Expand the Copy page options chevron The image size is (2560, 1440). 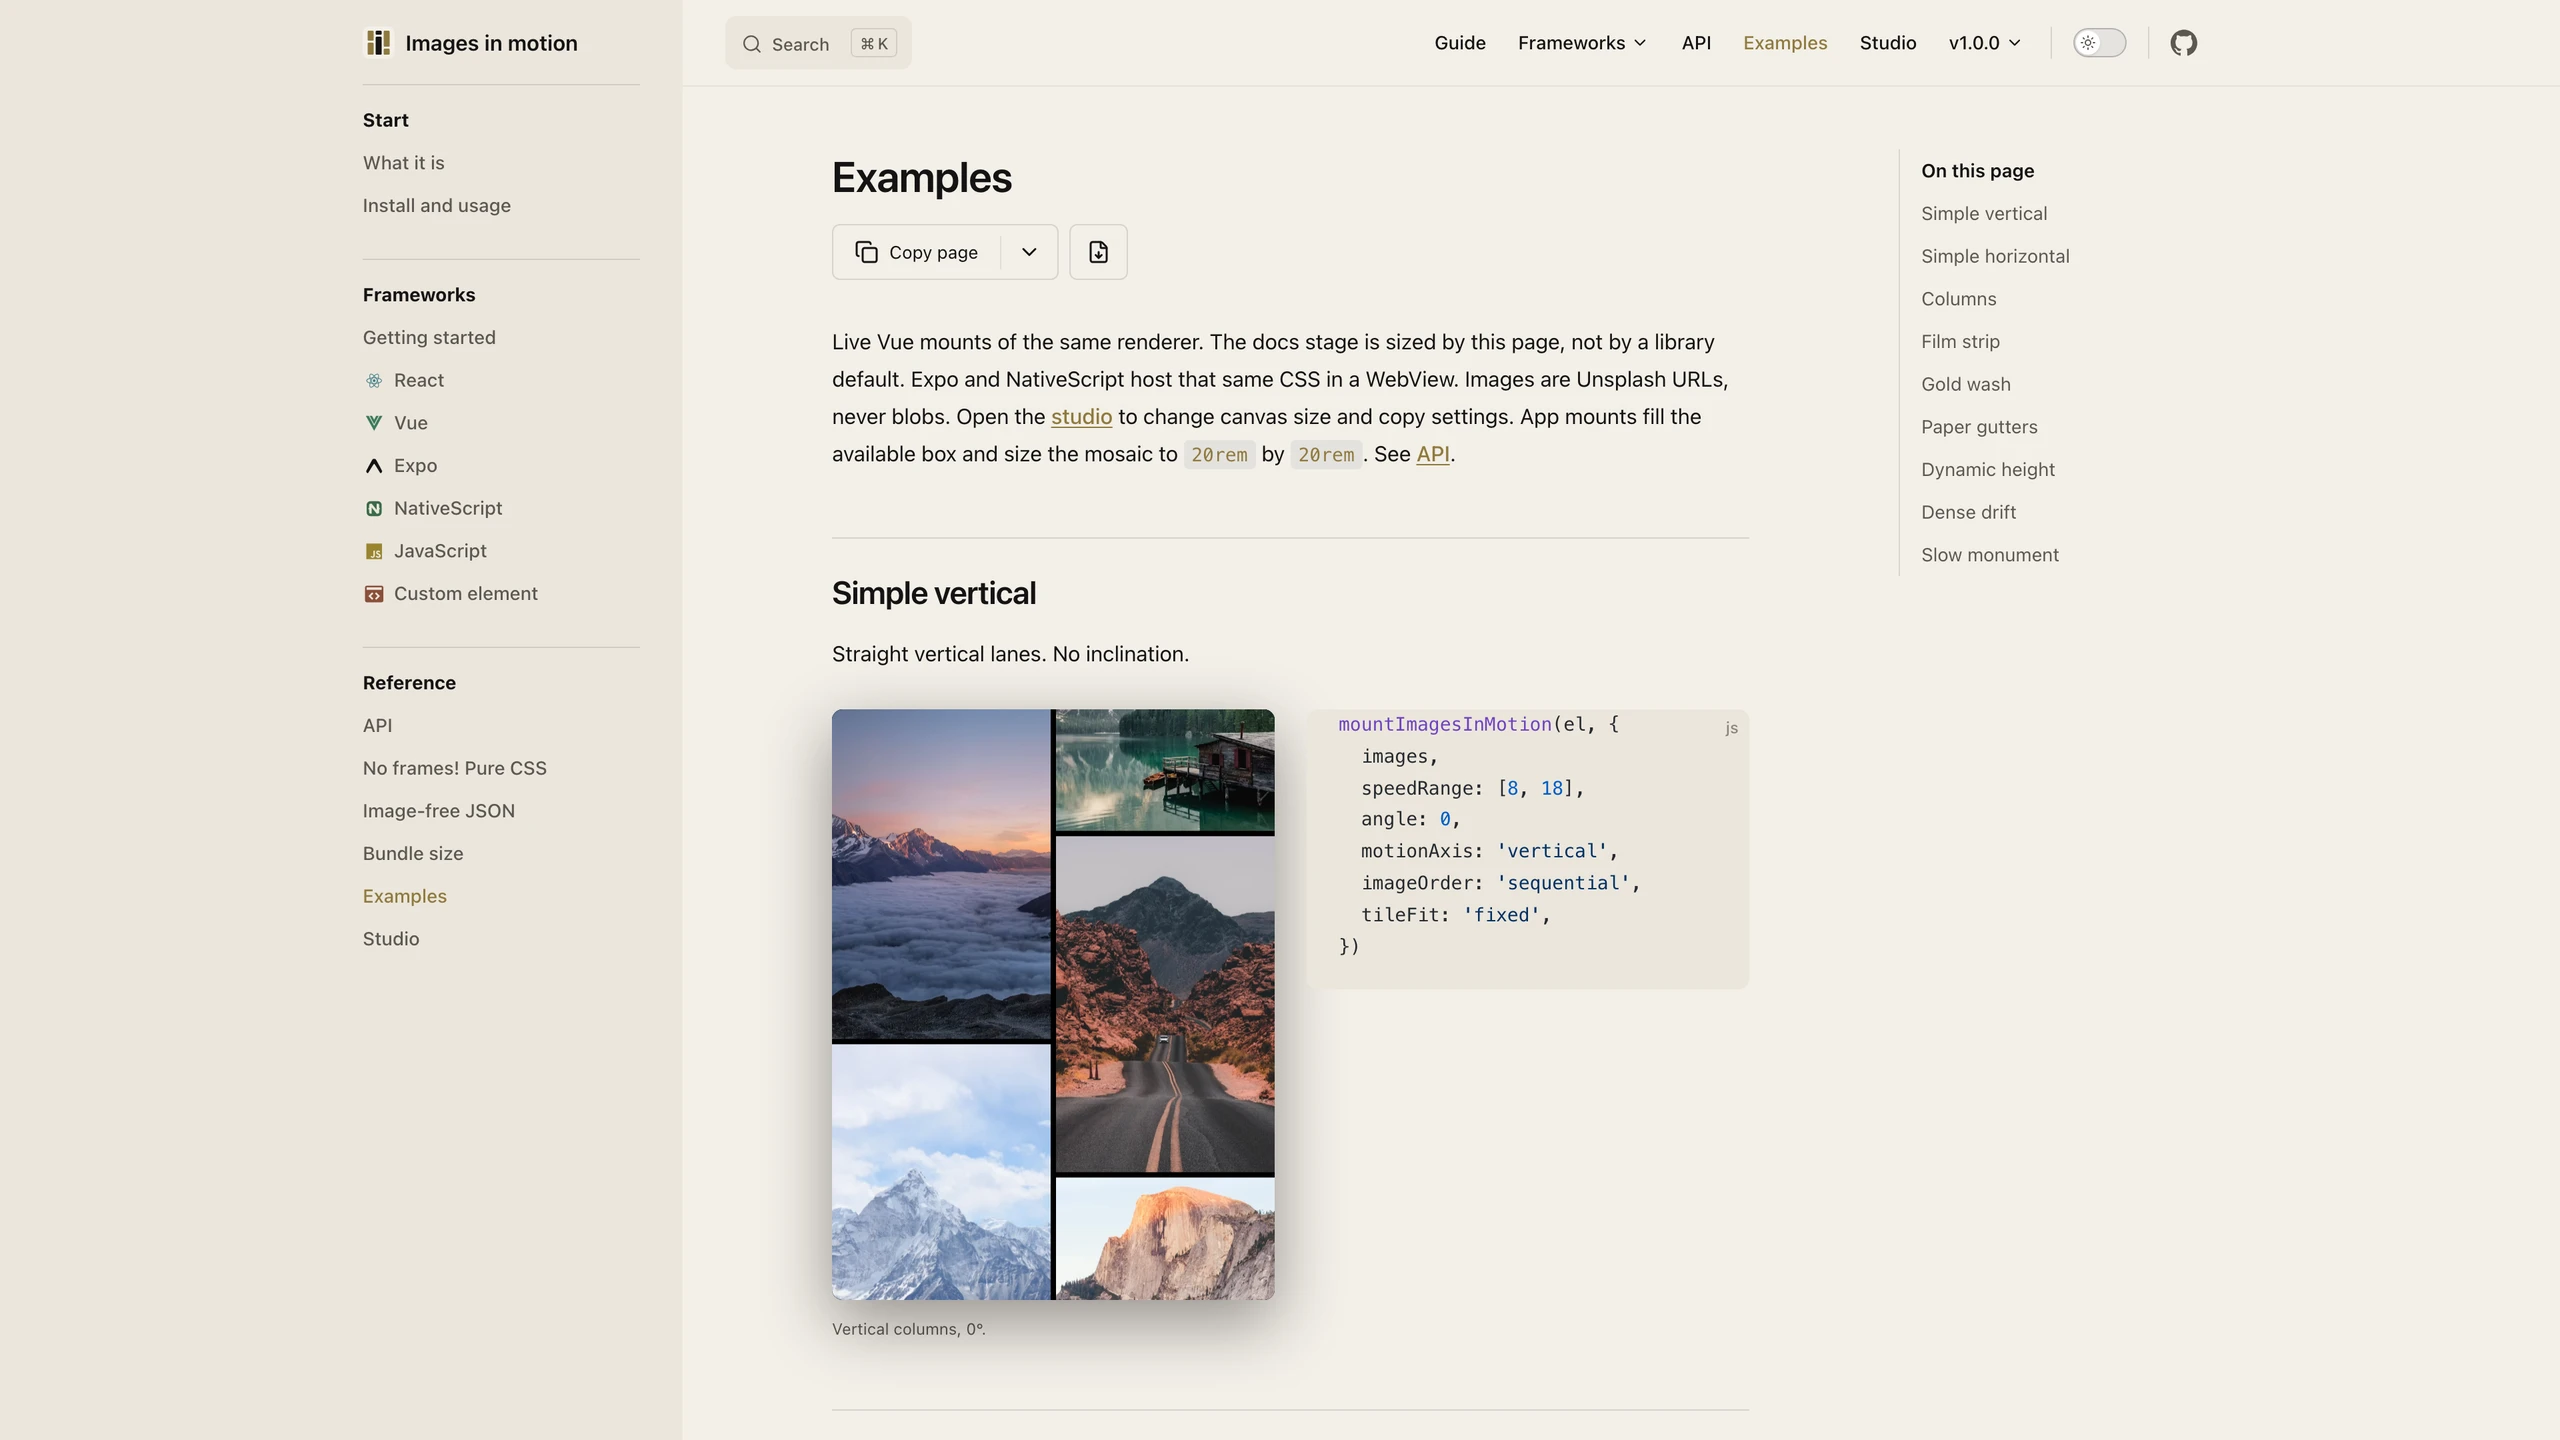click(x=1029, y=252)
